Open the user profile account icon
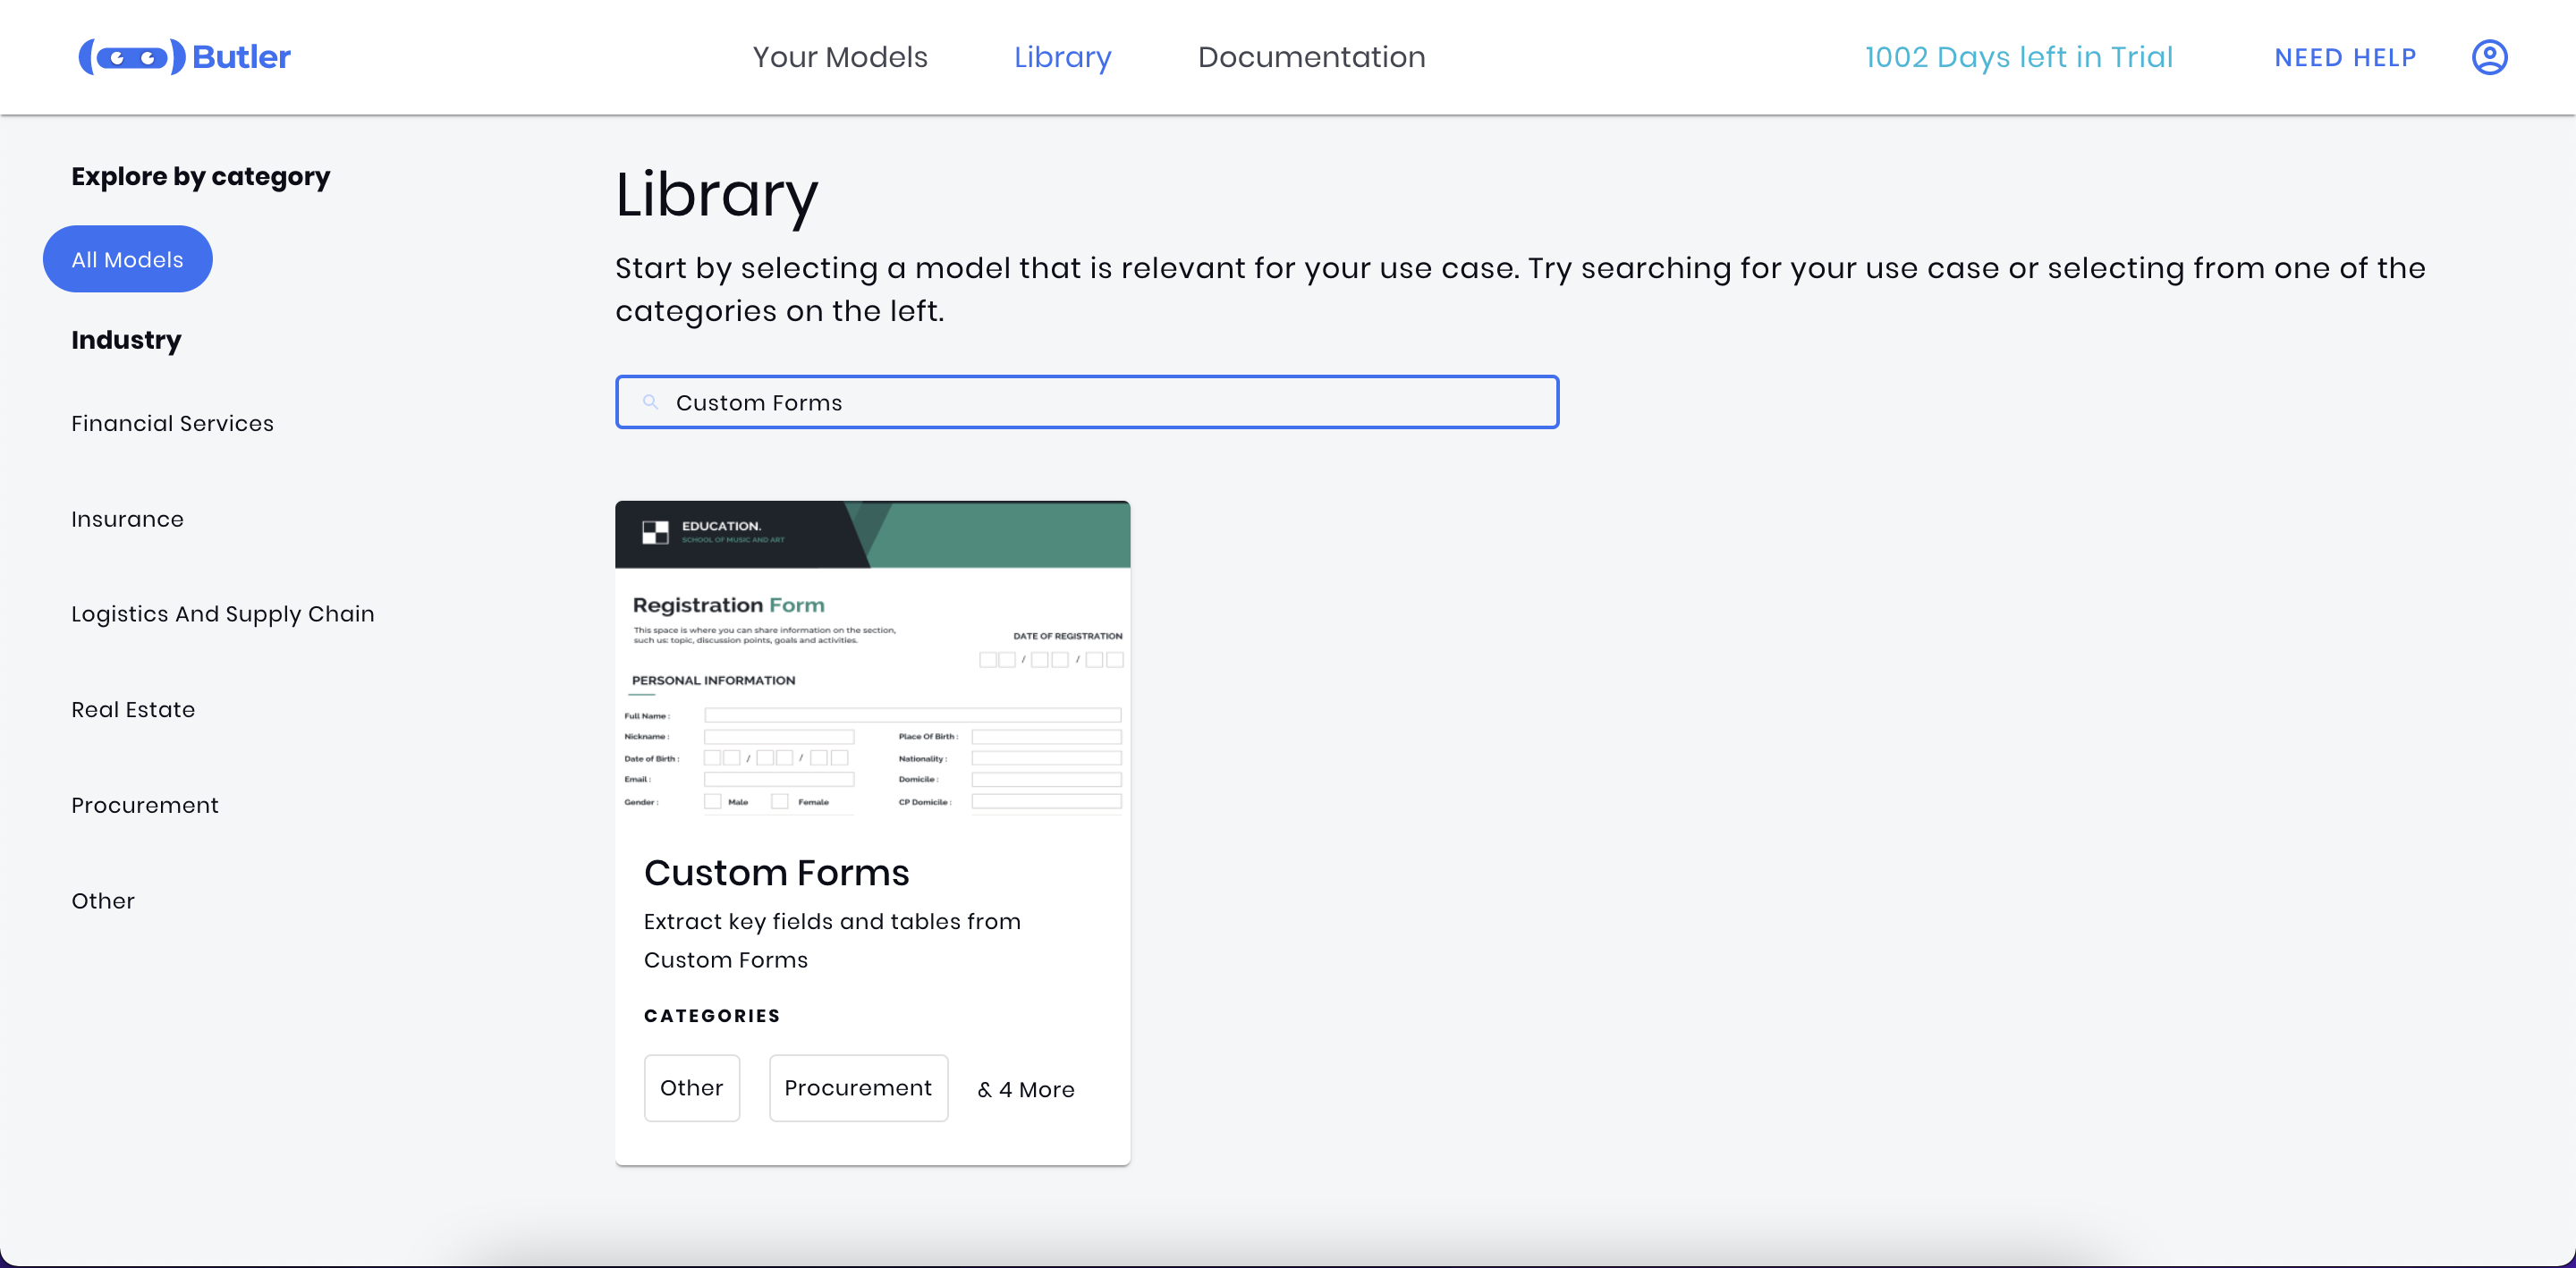 point(2488,57)
